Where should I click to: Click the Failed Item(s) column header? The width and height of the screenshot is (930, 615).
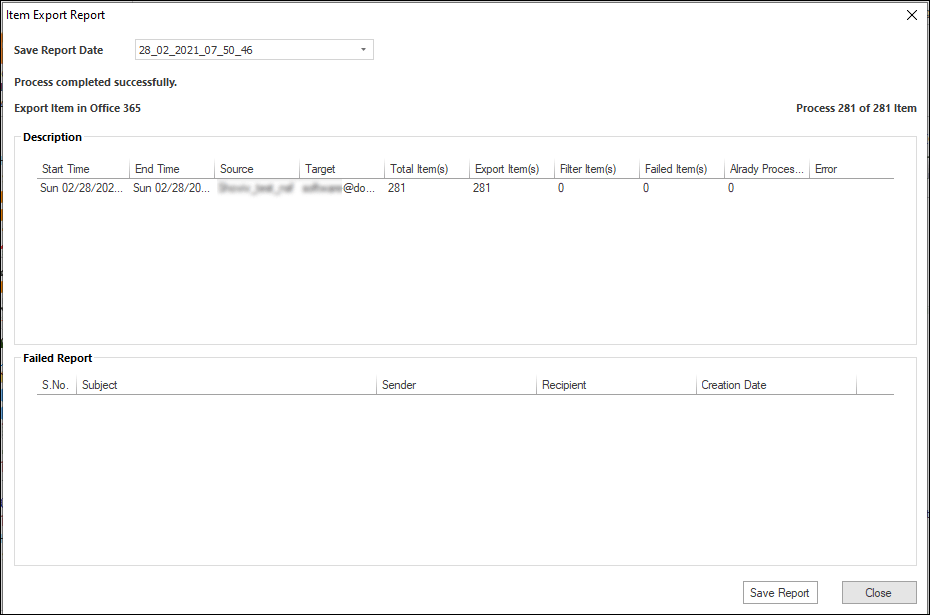tap(682, 169)
